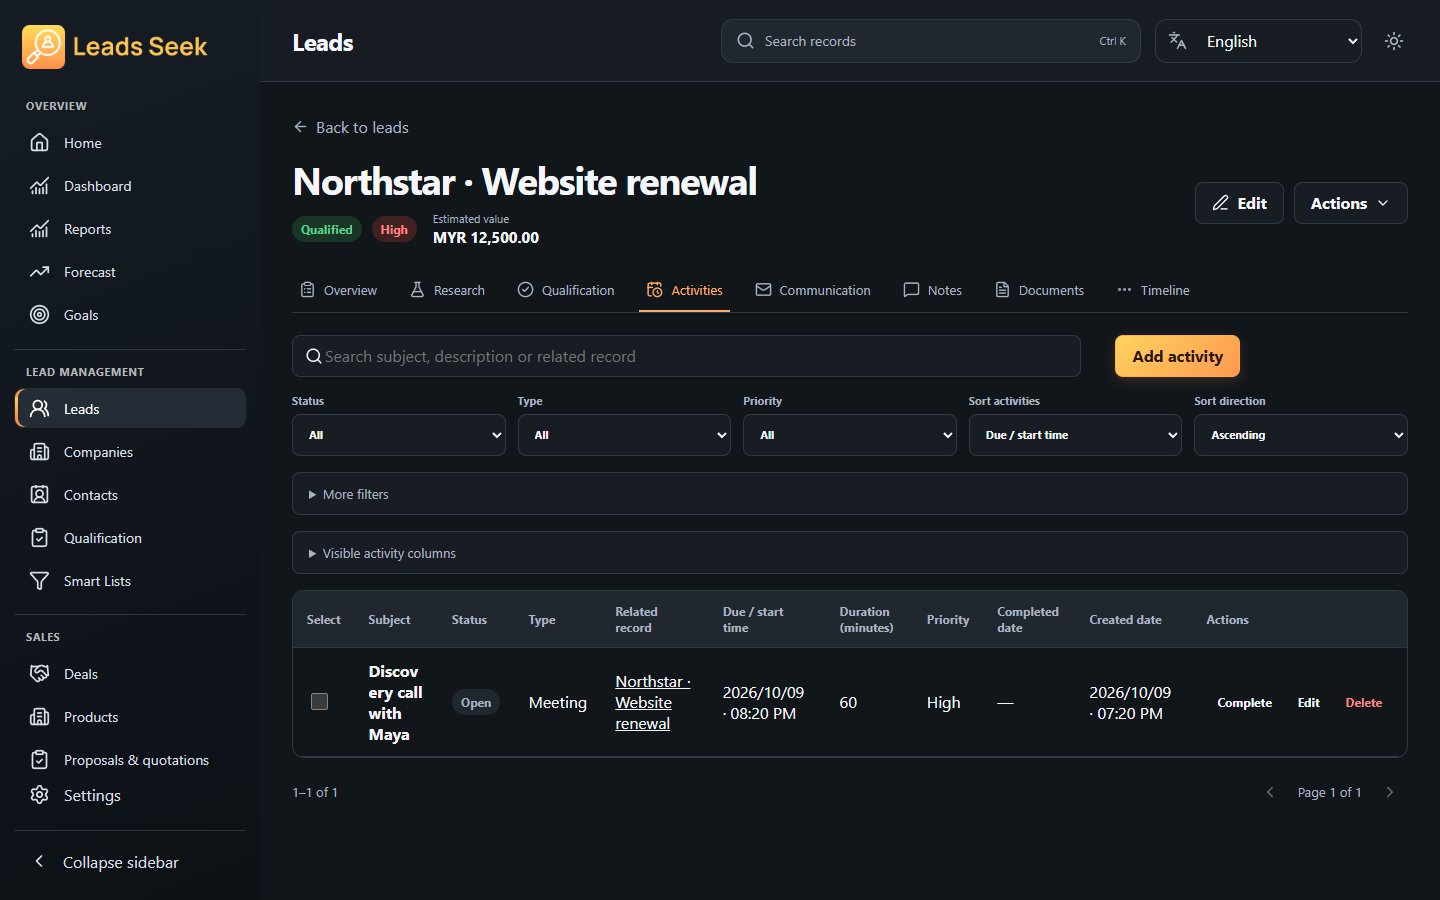
Task: Open the Northstar · Website renewal related record link
Action: click(x=653, y=702)
